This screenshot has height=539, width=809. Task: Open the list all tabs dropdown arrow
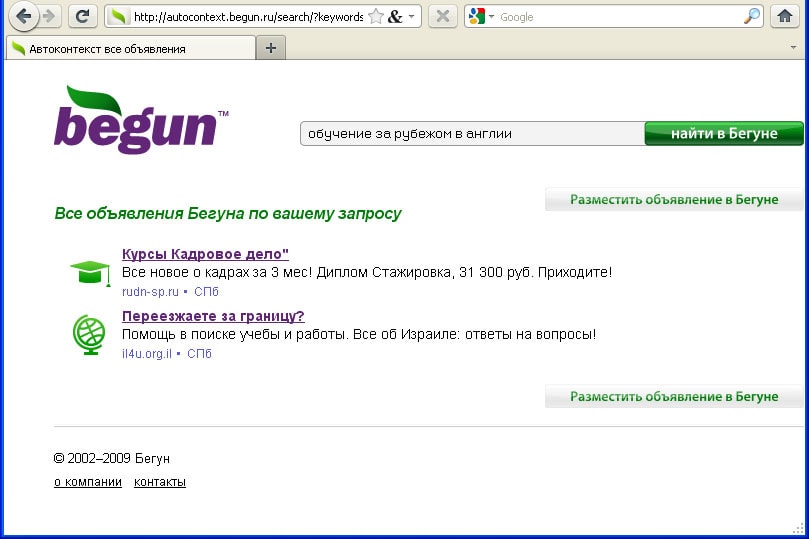tap(793, 47)
